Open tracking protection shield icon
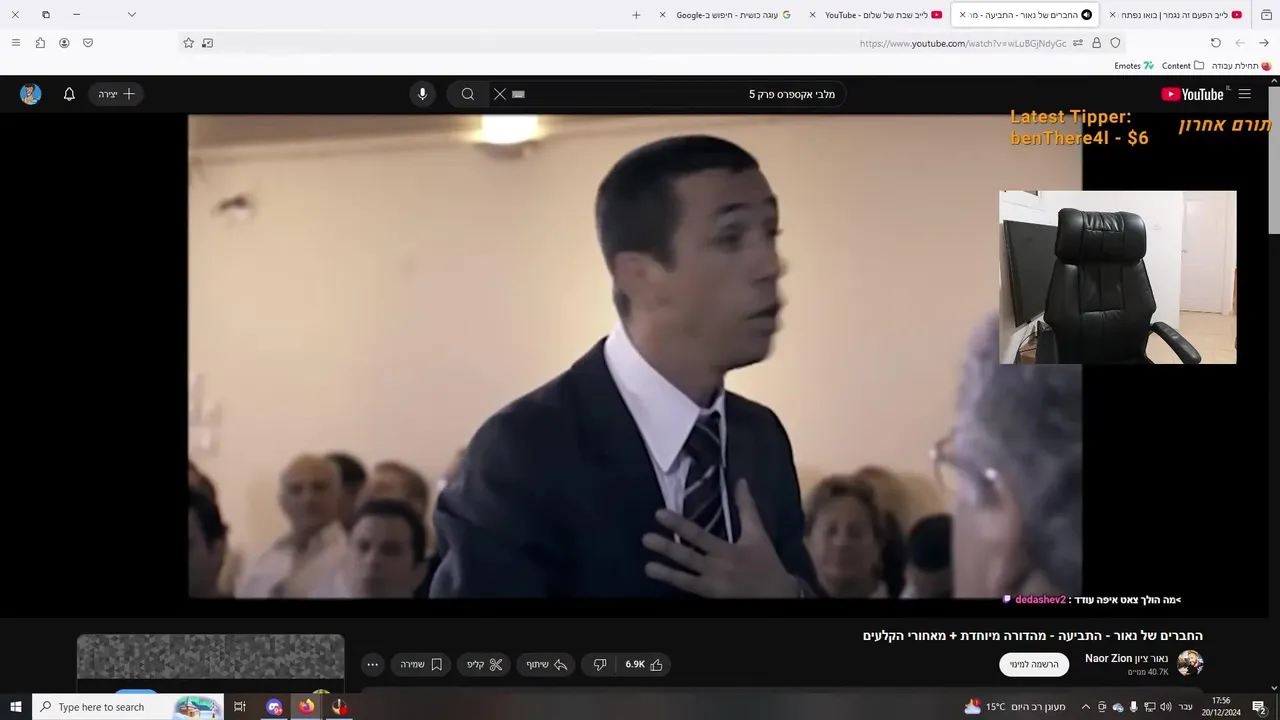 coord(1116,43)
